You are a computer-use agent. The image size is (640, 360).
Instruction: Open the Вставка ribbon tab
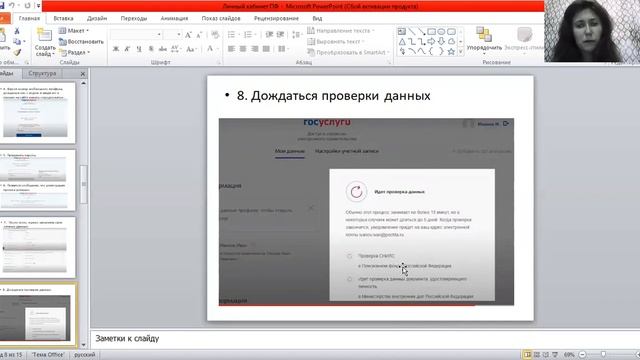coord(63,18)
